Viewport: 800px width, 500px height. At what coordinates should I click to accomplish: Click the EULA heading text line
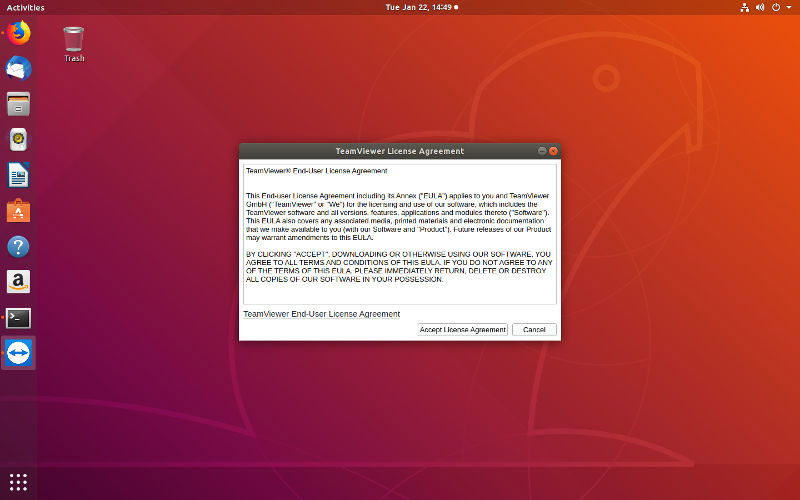coord(316,171)
